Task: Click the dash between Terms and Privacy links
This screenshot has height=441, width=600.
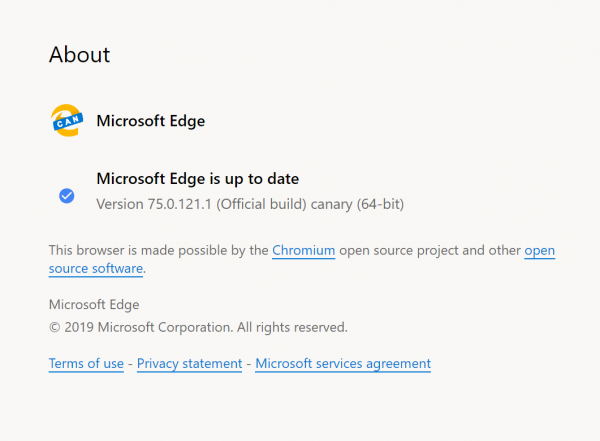Action: coord(130,363)
